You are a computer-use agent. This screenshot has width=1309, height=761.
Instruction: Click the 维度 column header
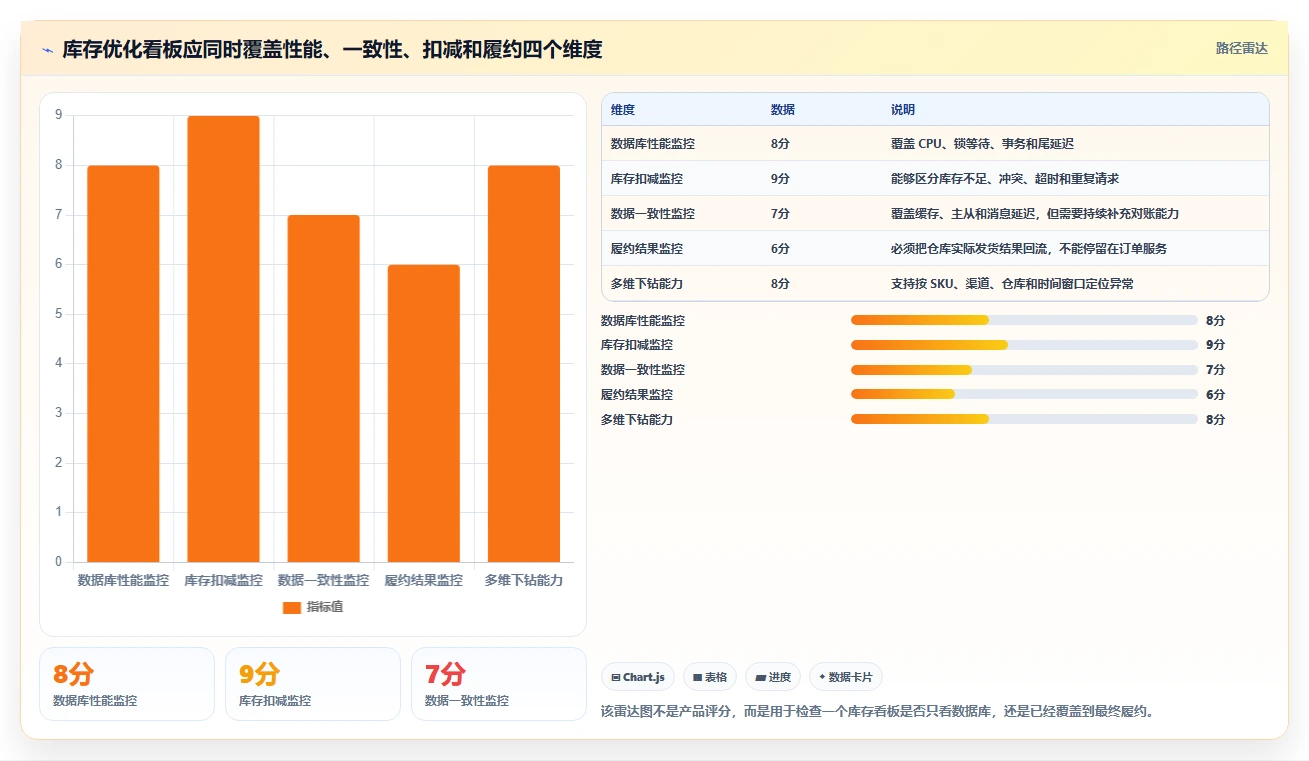click(x=622, y=110)
